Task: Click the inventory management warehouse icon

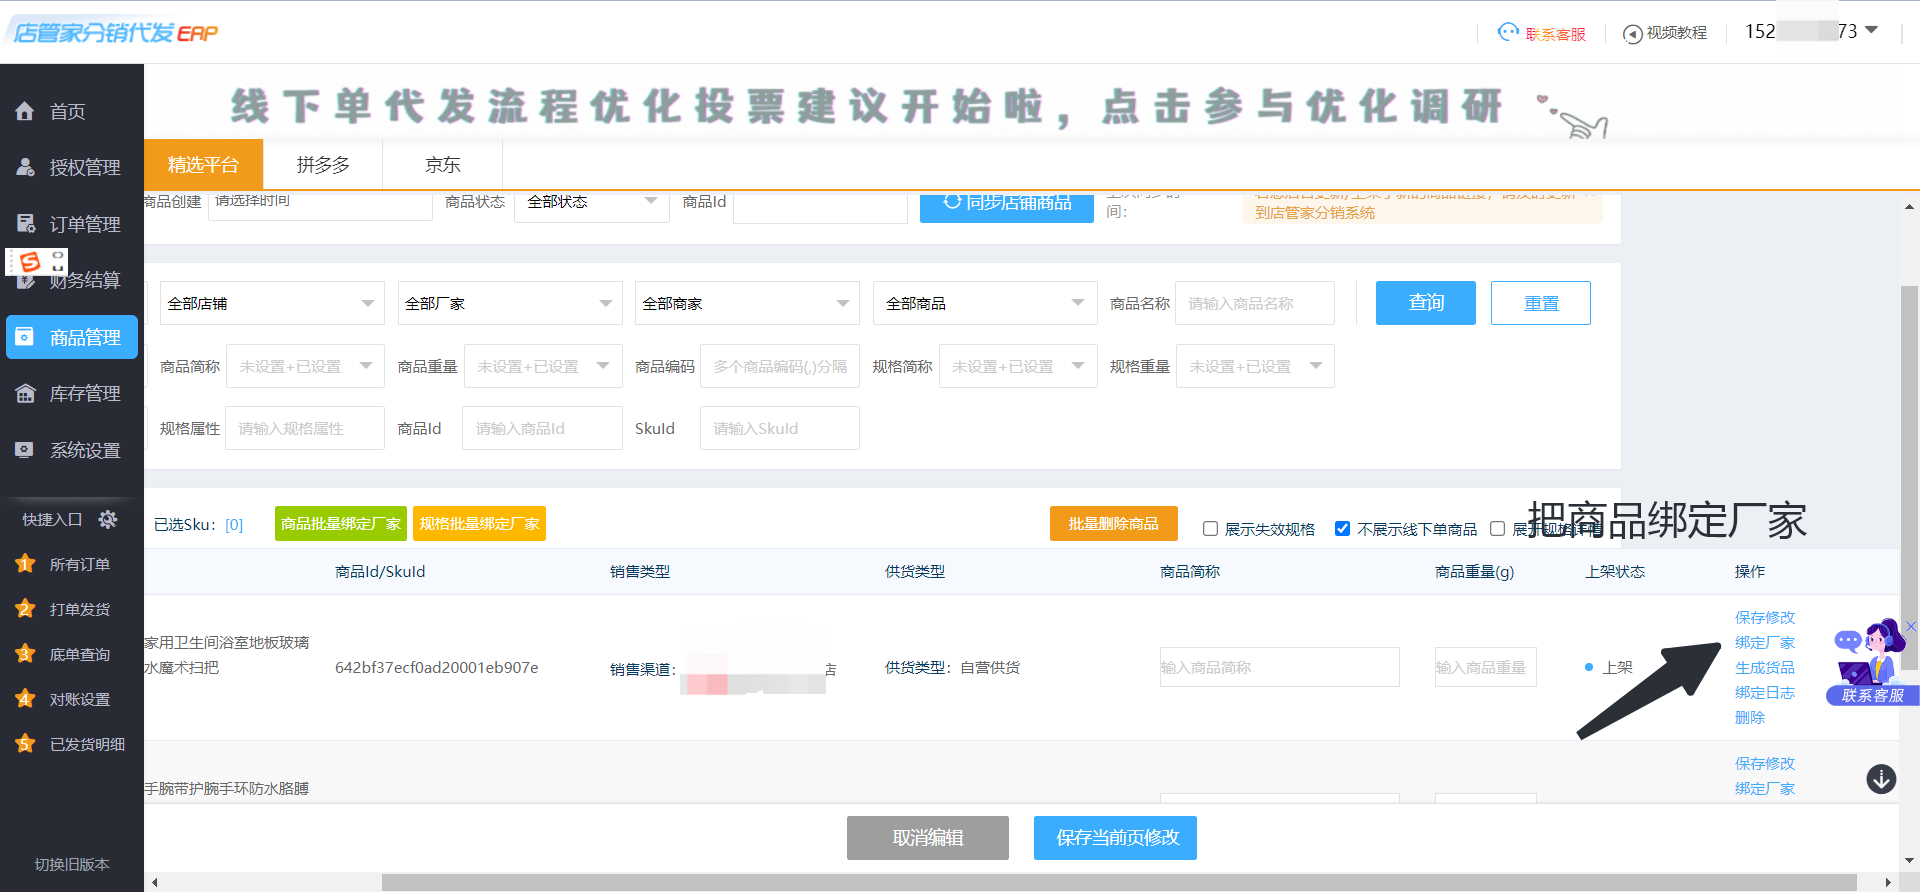Action: pyautogui.click(x=25, y=394)
